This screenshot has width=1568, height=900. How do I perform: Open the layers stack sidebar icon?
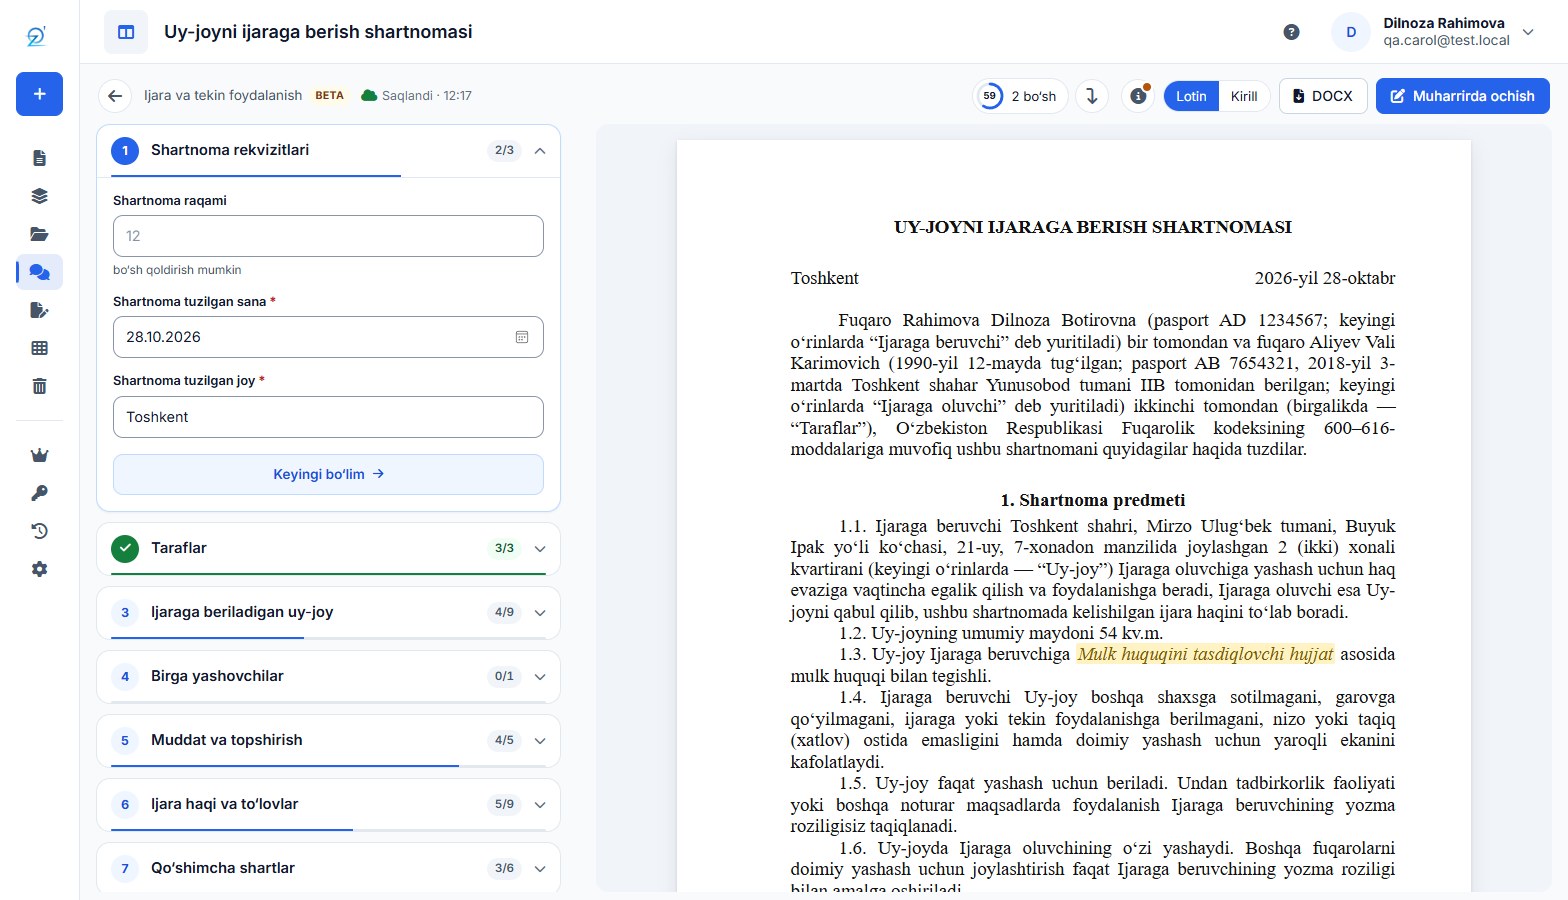[39, 196]
